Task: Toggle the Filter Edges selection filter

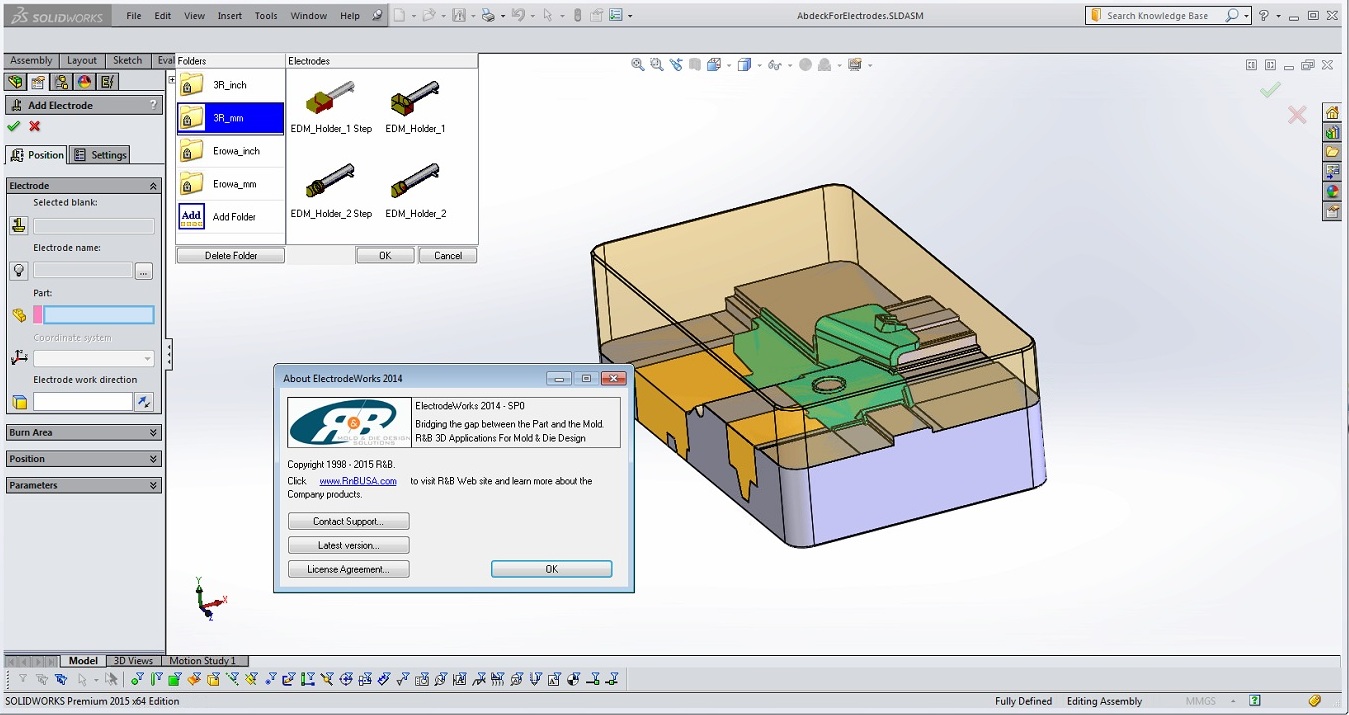Action: point(156,679)
